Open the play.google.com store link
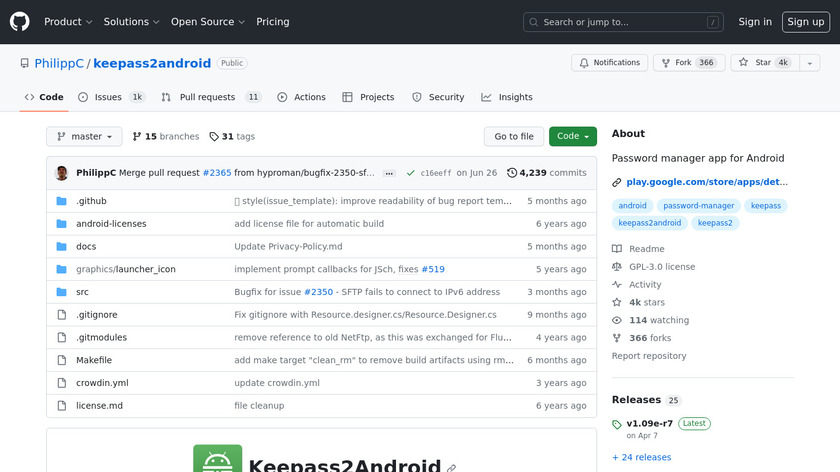840x472 pixels. [x=707, y=182]
